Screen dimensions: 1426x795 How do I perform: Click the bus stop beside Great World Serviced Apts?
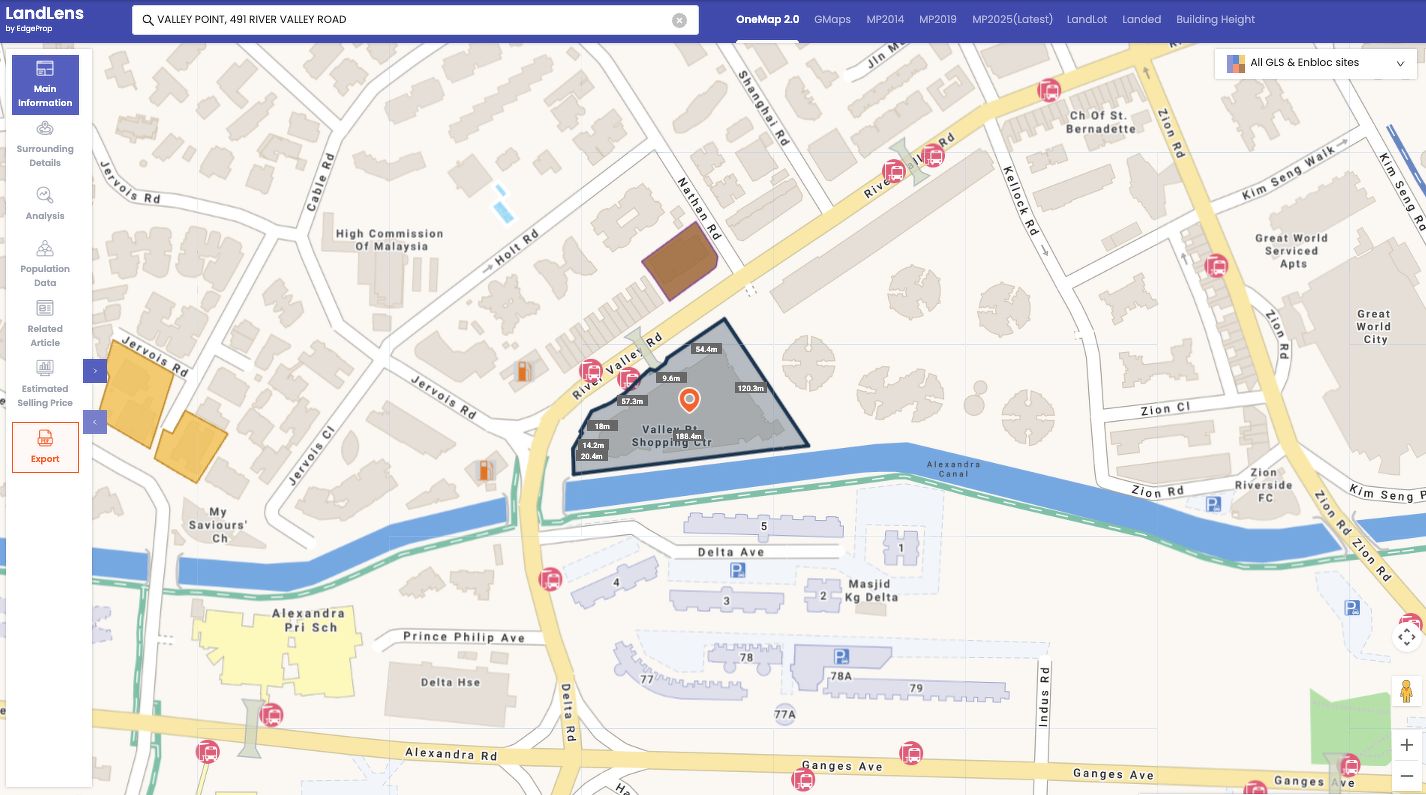pos(1216,266)
